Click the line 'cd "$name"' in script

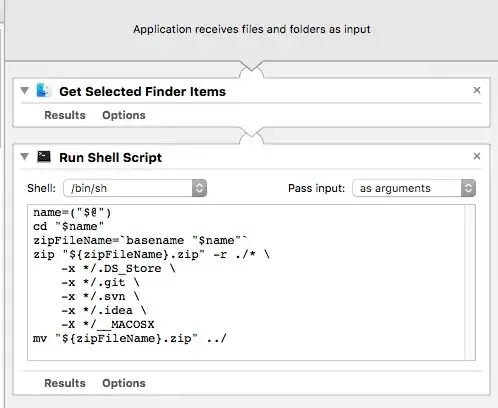[x=68, y=226]
